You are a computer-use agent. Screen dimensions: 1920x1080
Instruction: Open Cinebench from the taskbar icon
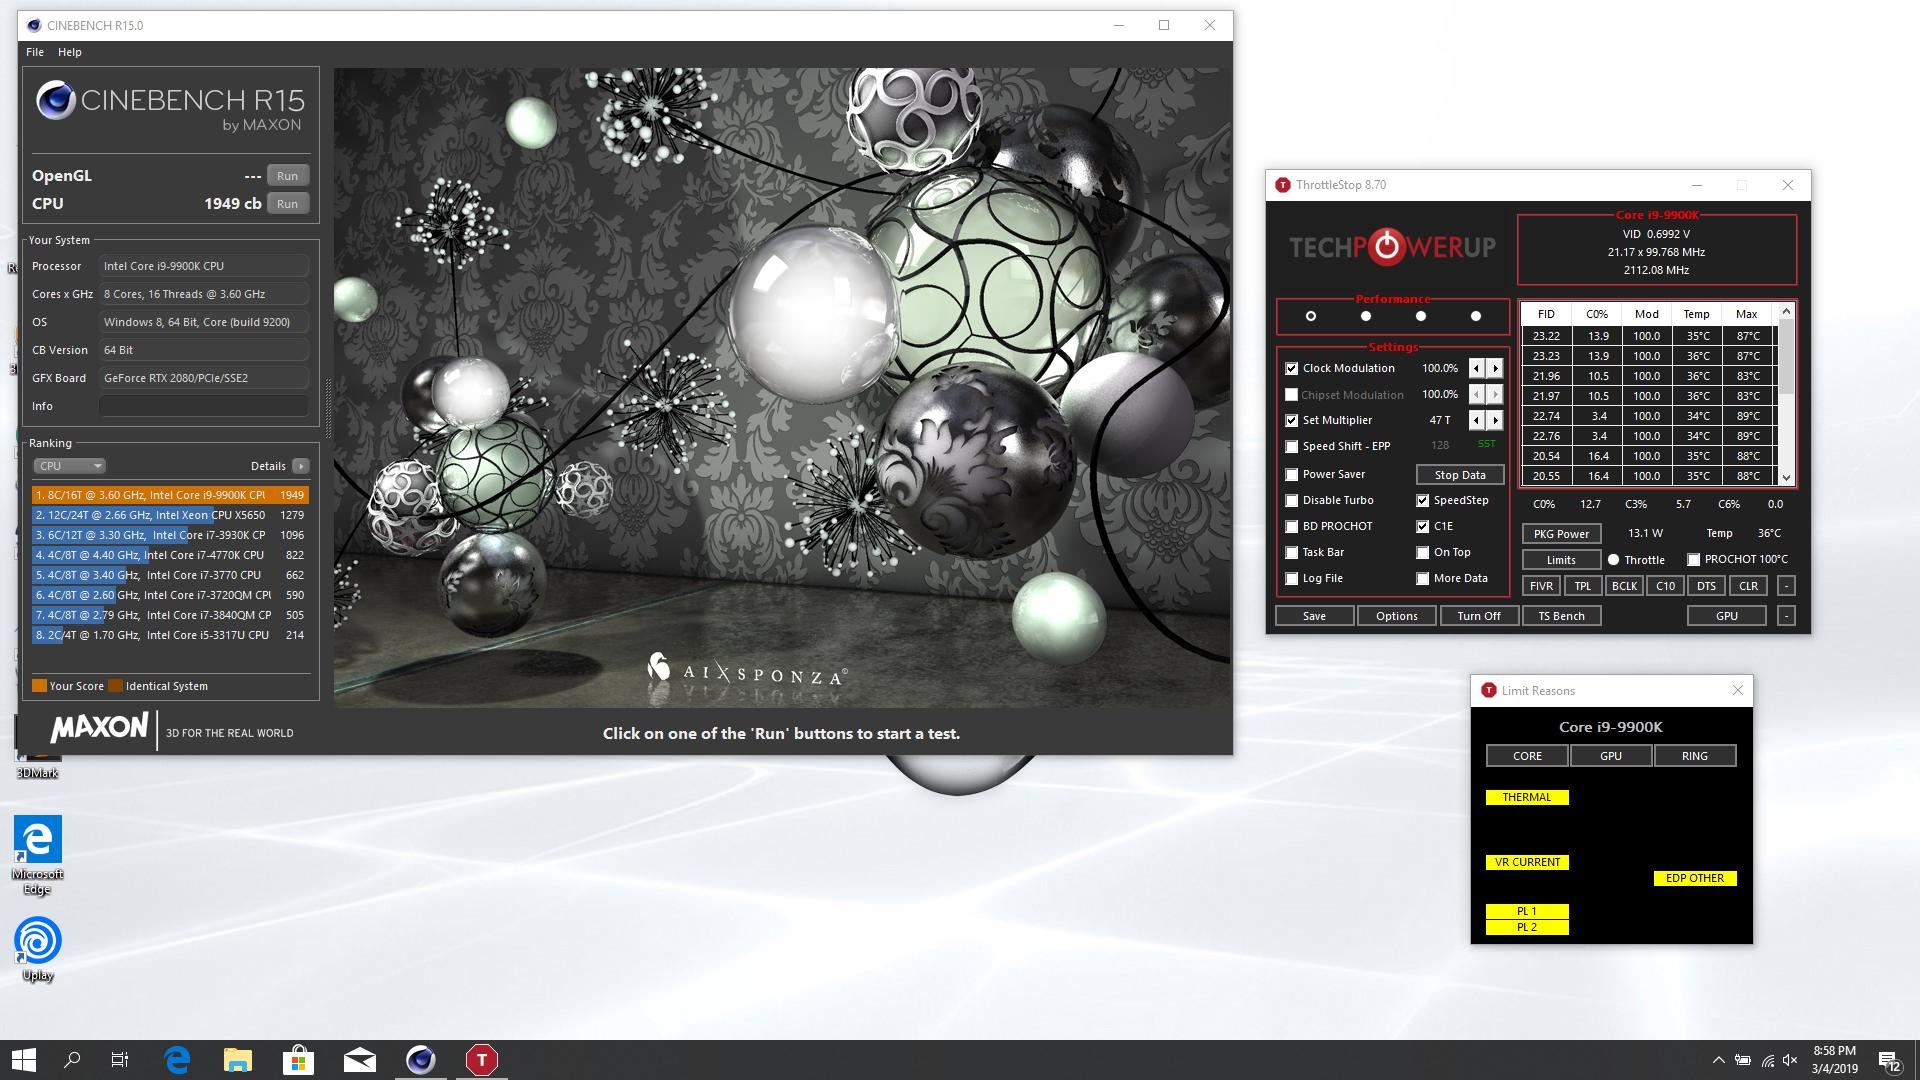[x=420, y=1060]
